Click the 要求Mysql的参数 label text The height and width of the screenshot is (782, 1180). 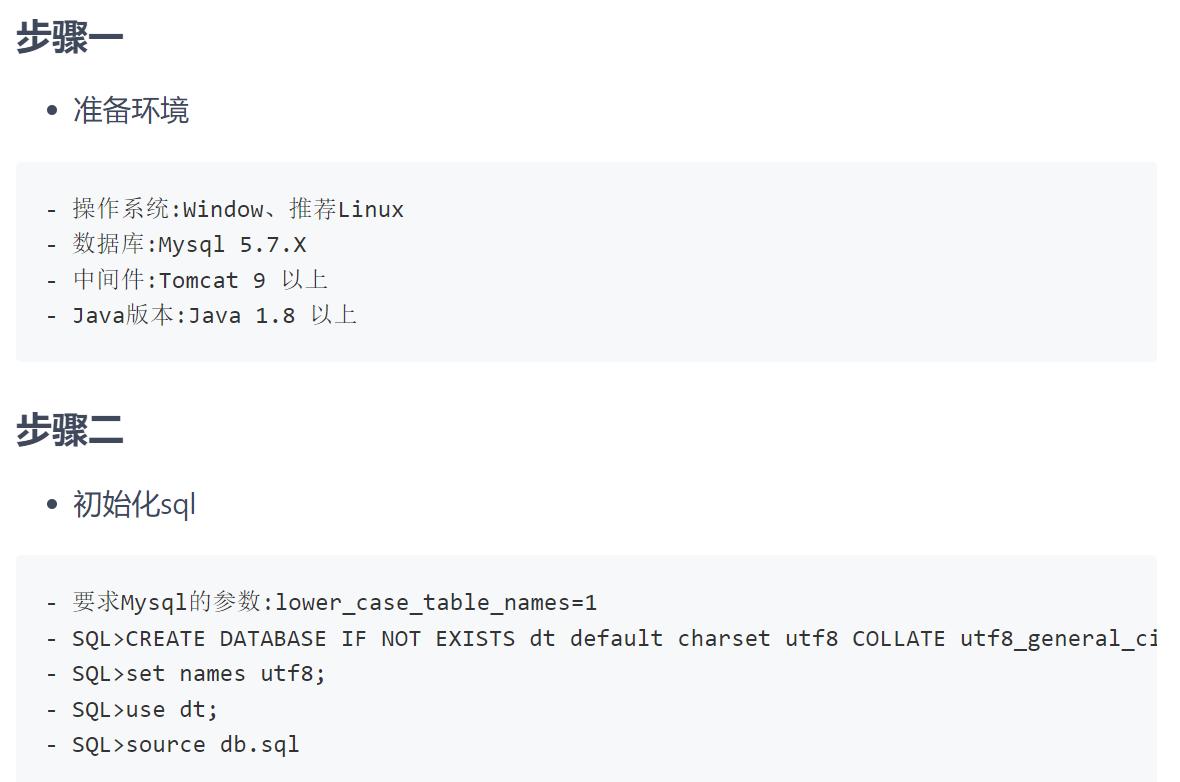pos(166,603)
